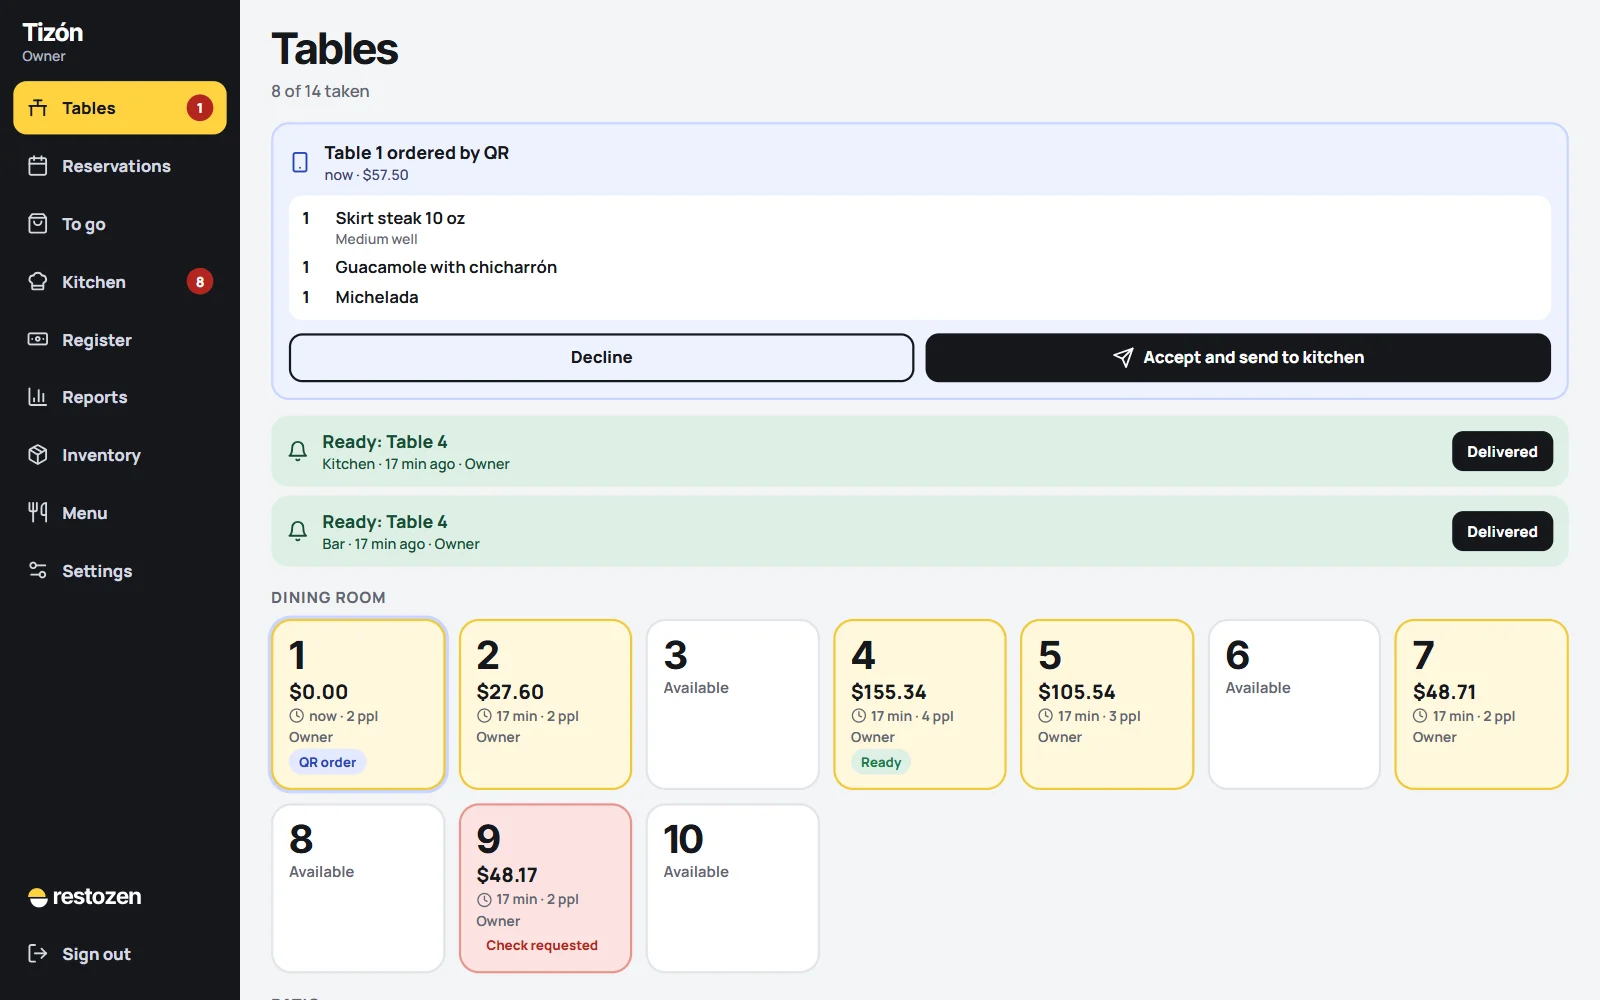This screenshot has width=1600, height=1000.
Task: Click bell icon on Kitchen ready alert
Action: point(298,452)
